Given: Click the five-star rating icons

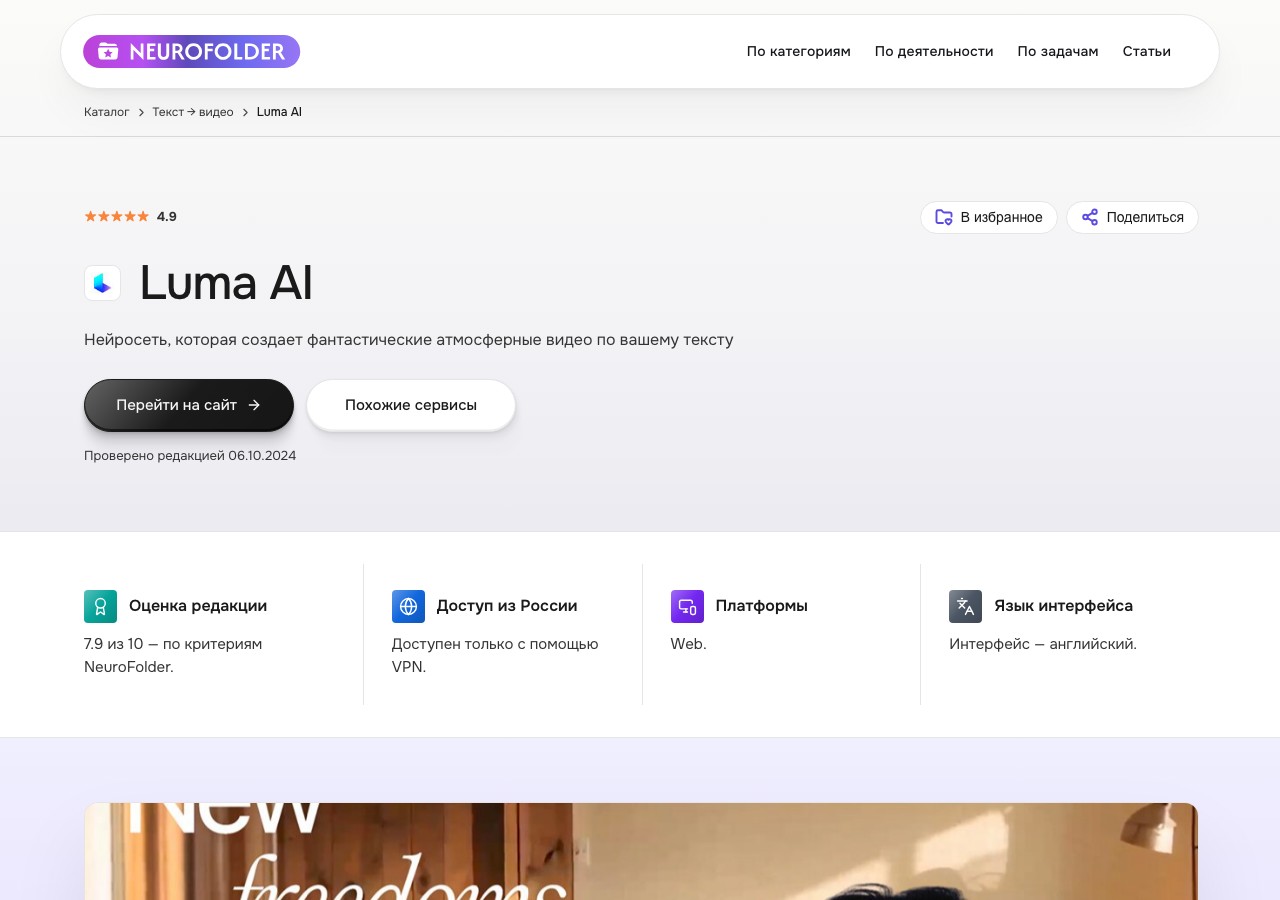Looking at the screenshot, I should pos(116,216).
